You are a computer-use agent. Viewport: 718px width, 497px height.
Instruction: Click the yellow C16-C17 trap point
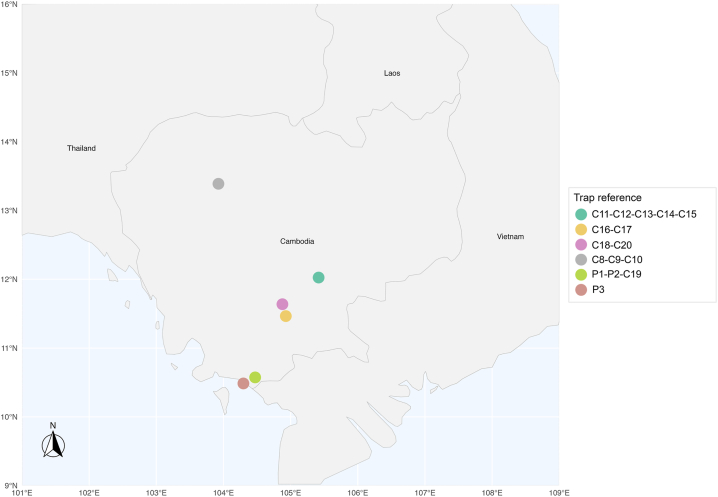pyautogui.click(x=286, y=316)
